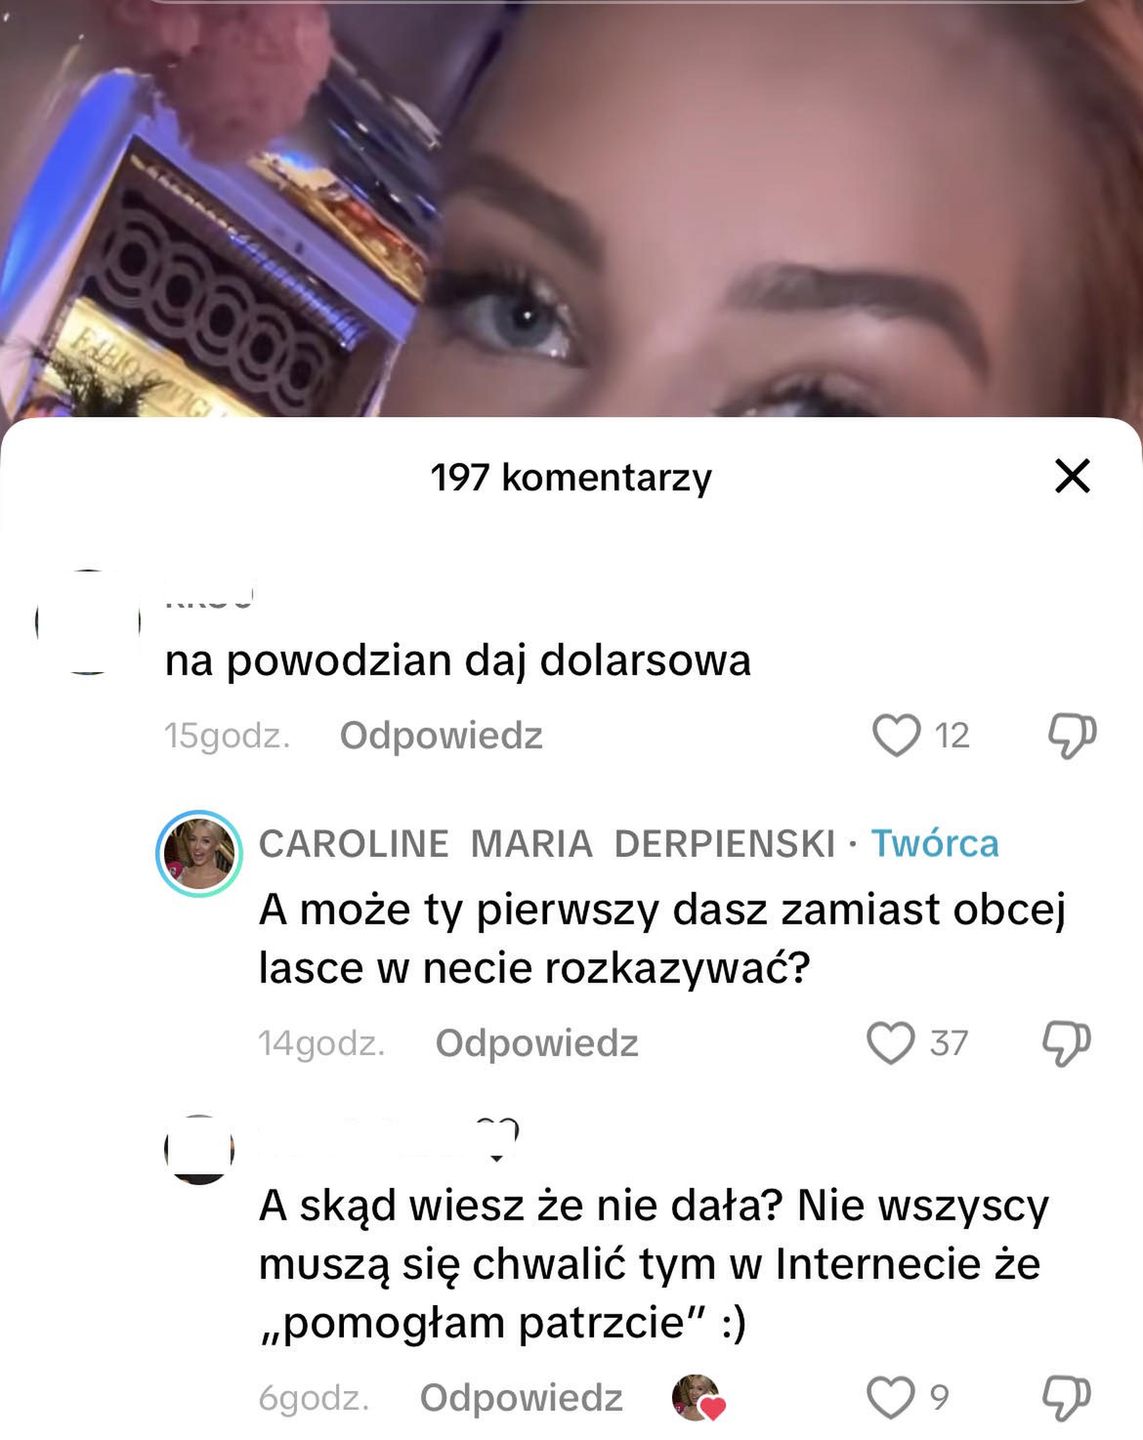Select the 'A może ty pierwszy dasz' comment text
This screenshot has width=1143, height=1440.
[x=662, y=938]
